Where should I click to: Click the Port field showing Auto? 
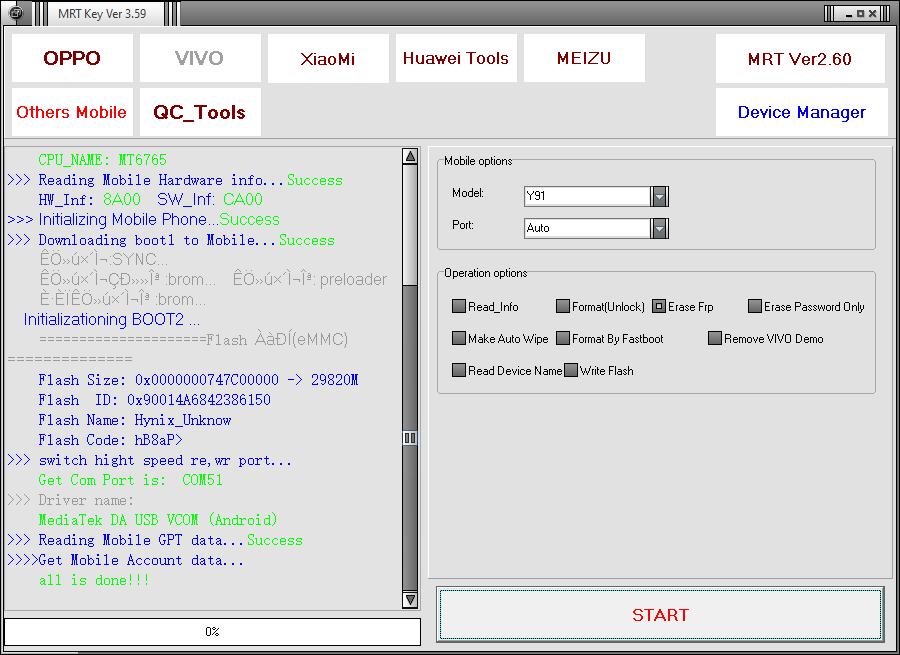587,228
